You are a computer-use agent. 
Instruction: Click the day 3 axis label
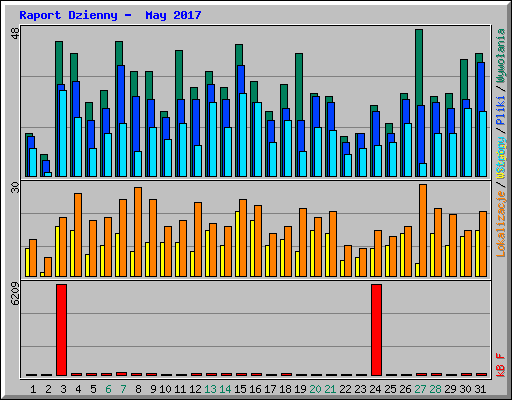click(63, 389)
